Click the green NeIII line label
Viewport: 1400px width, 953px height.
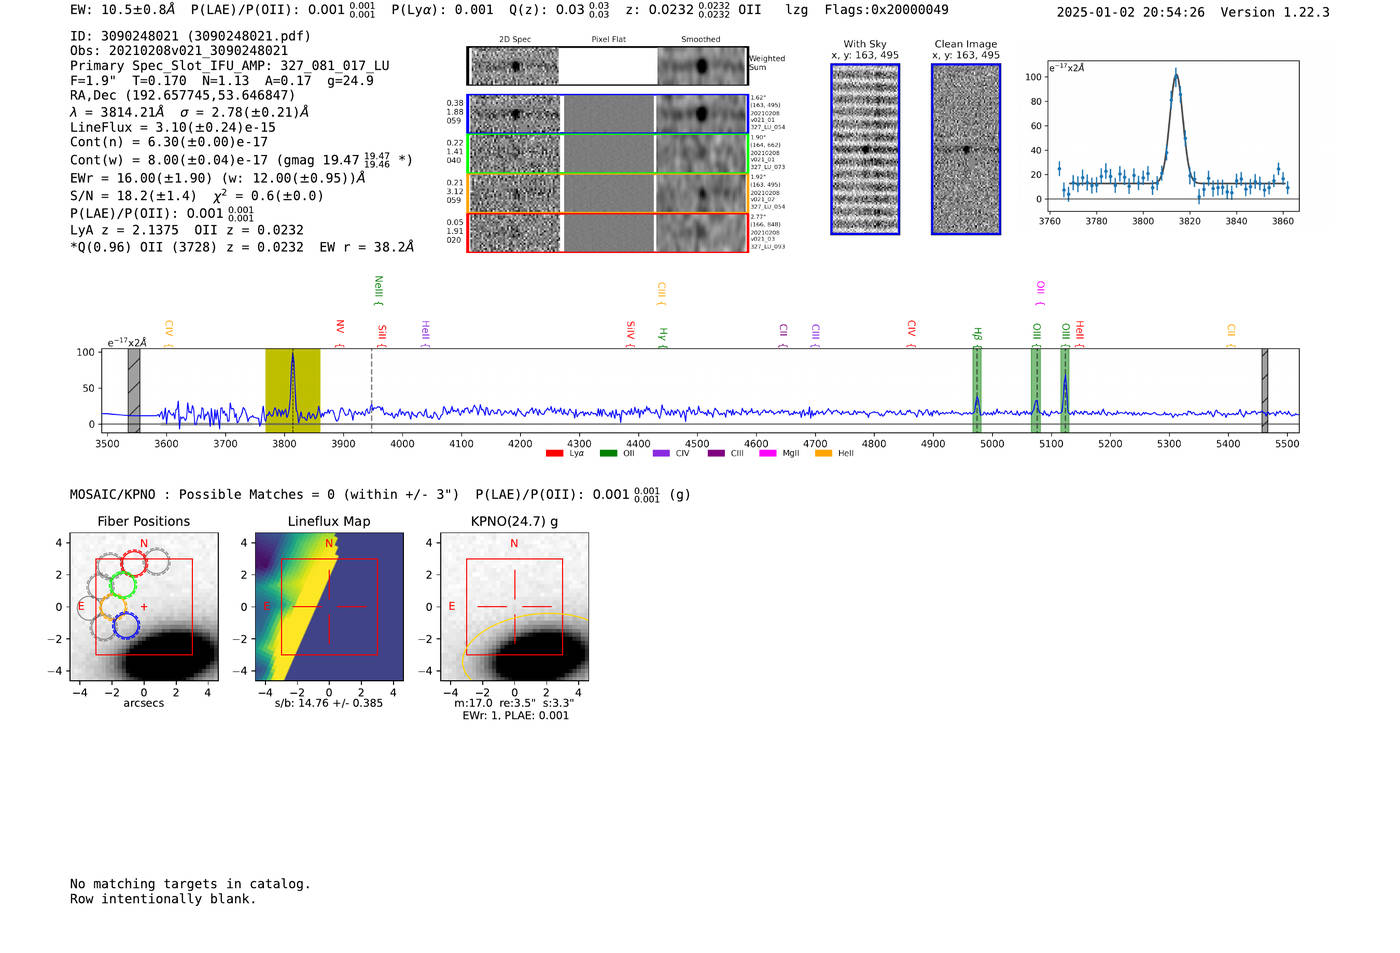(378, 291)
